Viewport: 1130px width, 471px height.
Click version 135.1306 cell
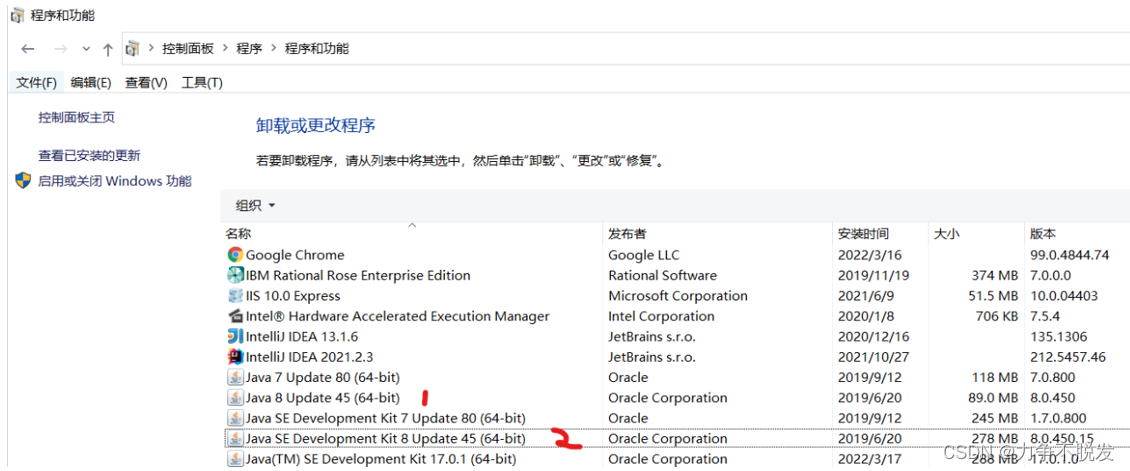[x=1059, y=336]
